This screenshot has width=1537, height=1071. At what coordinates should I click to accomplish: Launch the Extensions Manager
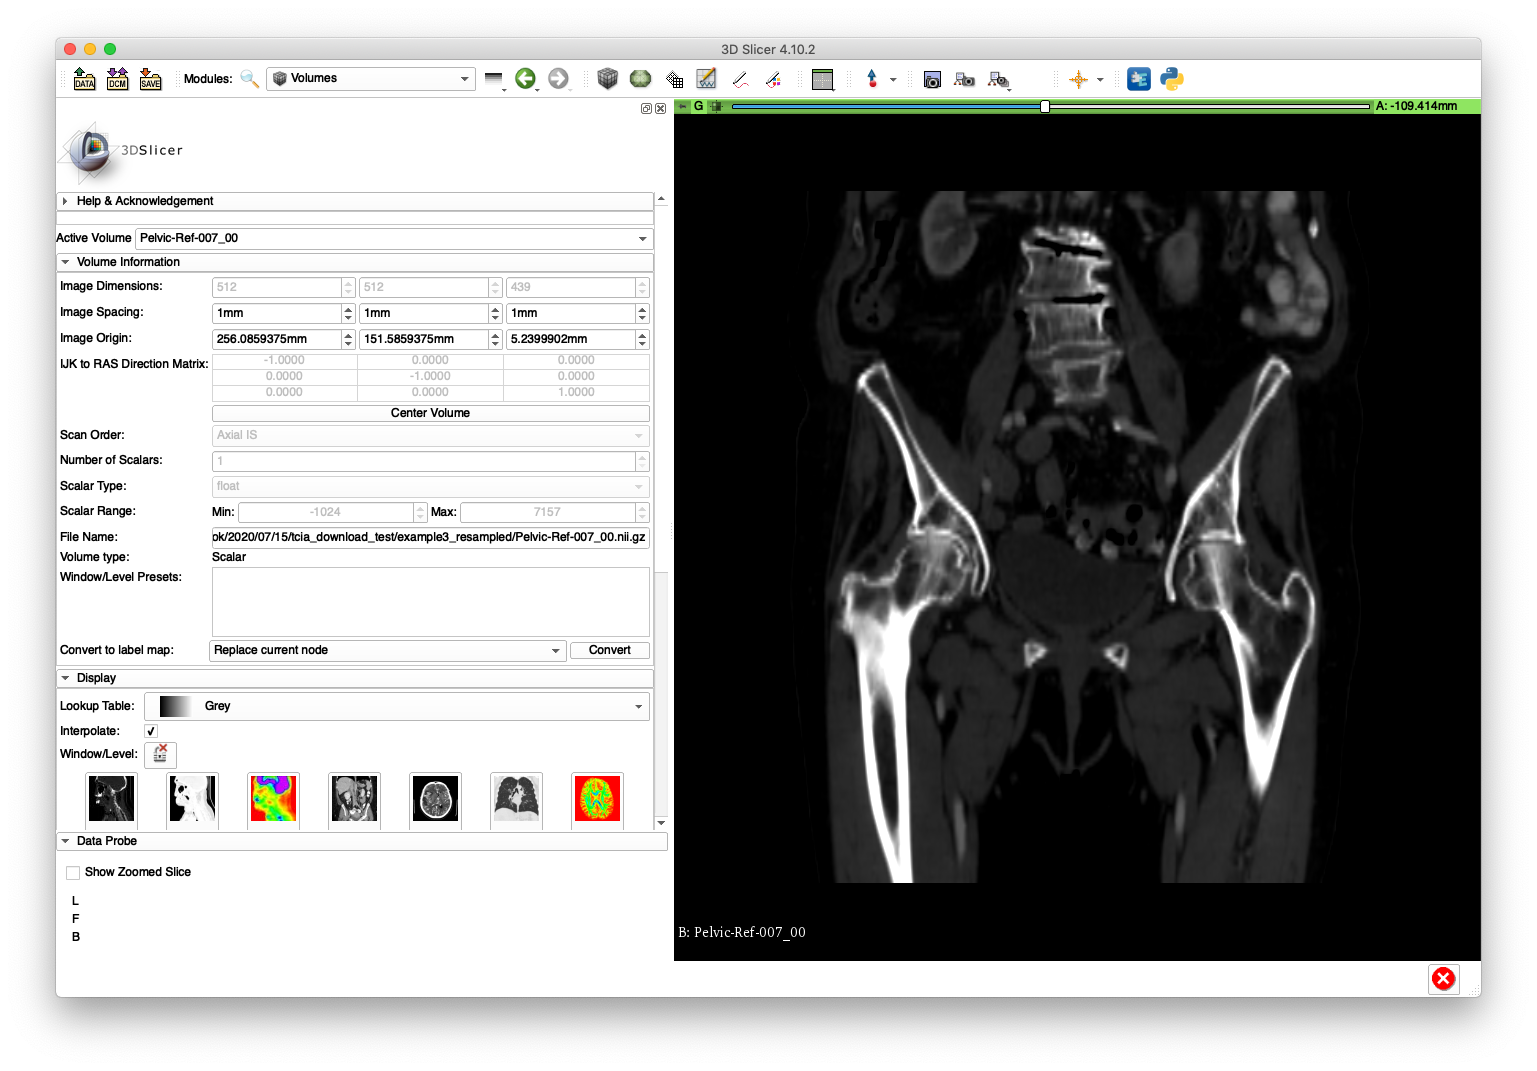(1139, 78)
